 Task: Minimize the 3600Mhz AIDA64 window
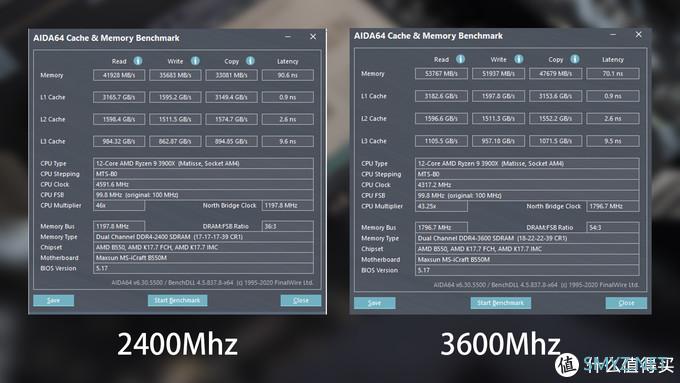[613, 35]
